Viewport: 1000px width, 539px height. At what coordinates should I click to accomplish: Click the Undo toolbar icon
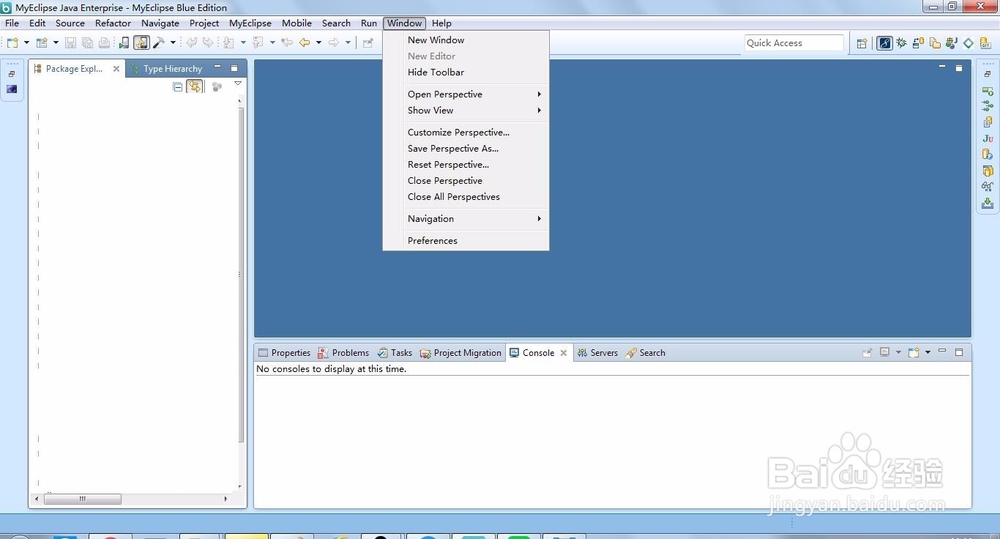[x=191, y=43]
